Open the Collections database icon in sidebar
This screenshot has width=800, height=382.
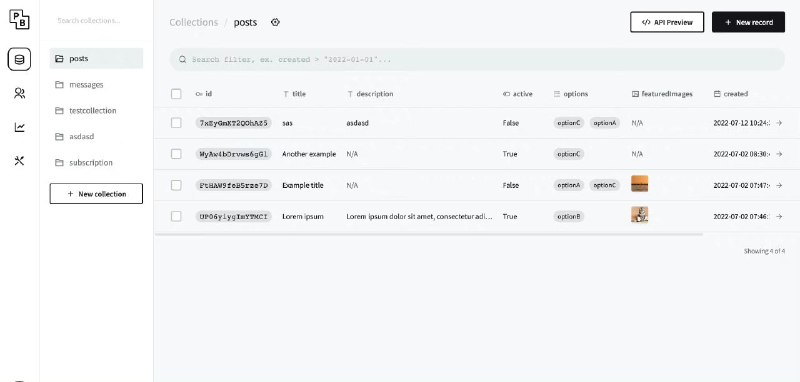point(19,60)
